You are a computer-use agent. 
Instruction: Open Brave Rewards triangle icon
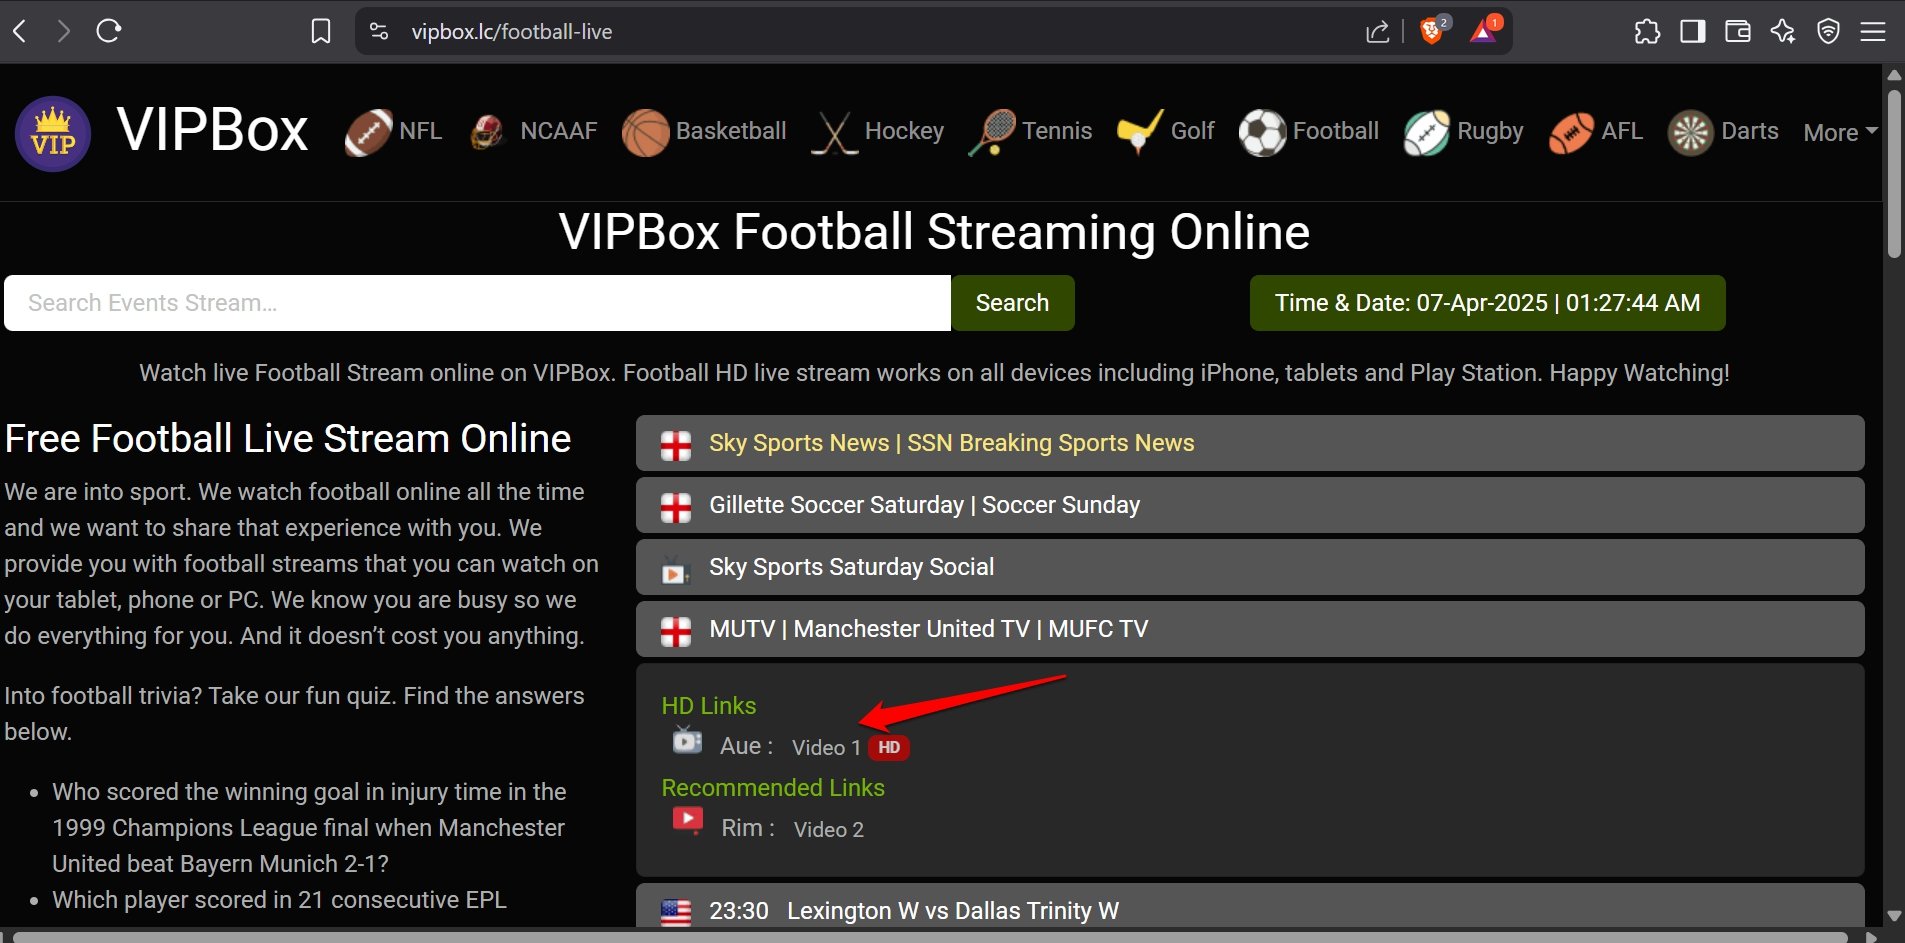click(x=1483, y=31)
